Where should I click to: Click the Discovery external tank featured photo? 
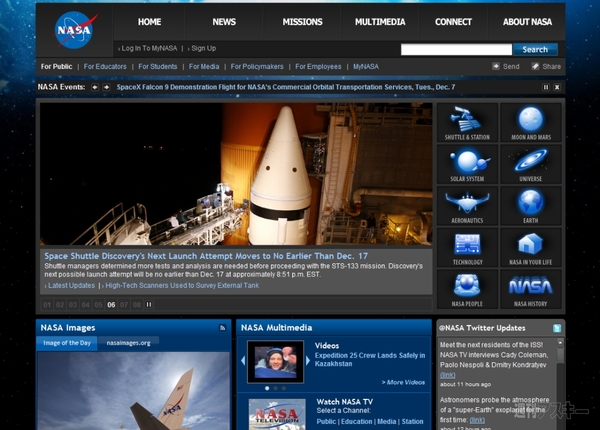236,174
